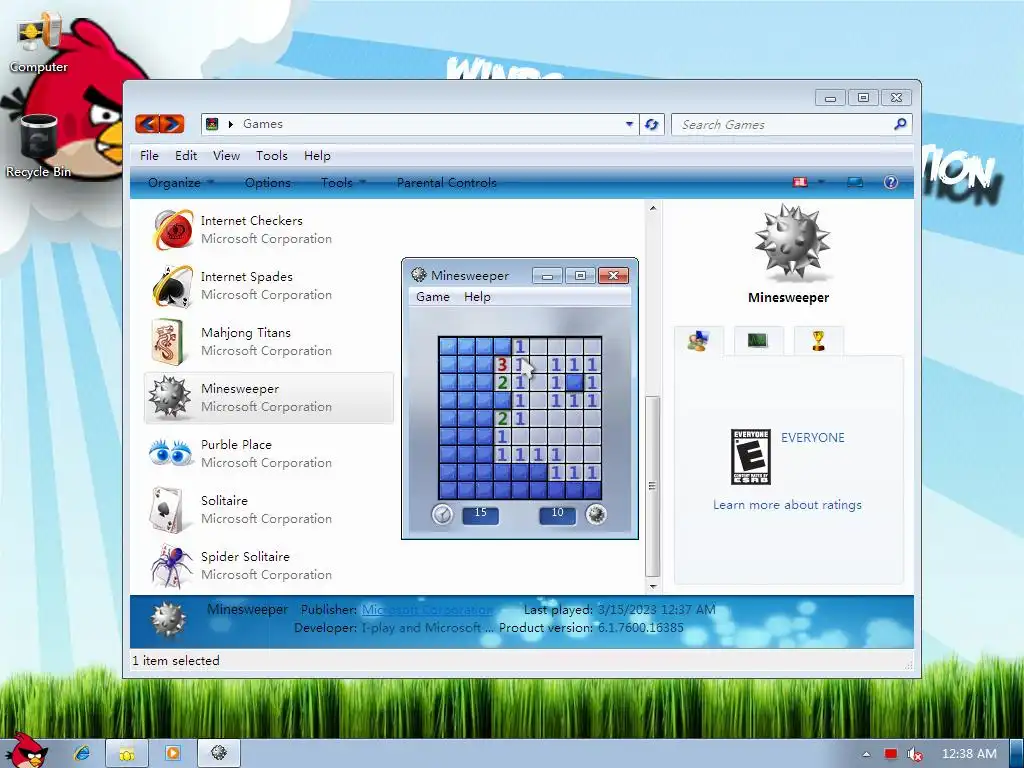This screenshot has width=1024, height=768.
Task: Show hidden tray icons arrow
Action: [x=867, y=754]
